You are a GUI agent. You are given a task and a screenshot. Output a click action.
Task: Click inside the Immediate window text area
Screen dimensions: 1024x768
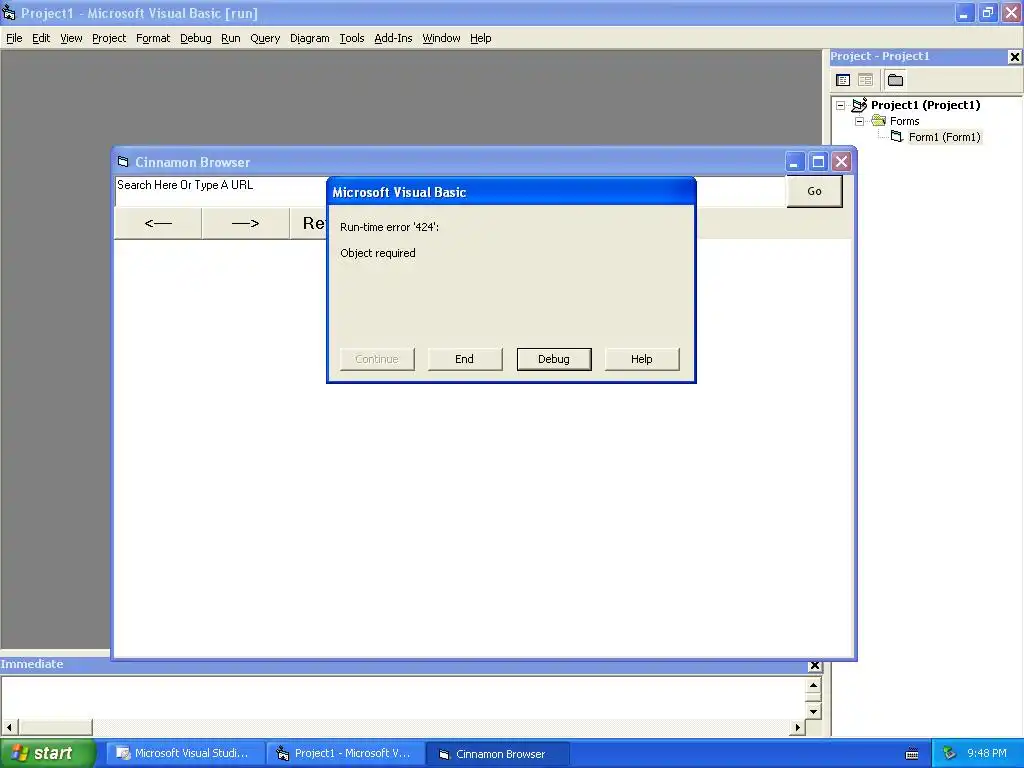(x=404, y=697)
